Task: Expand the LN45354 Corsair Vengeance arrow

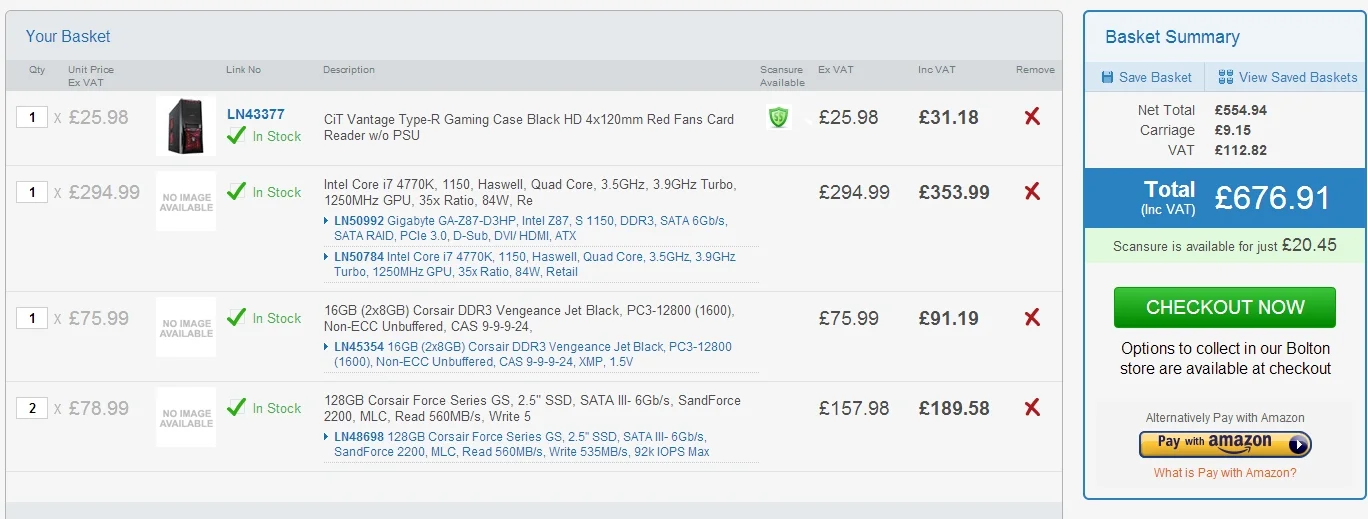Action: 327,347
